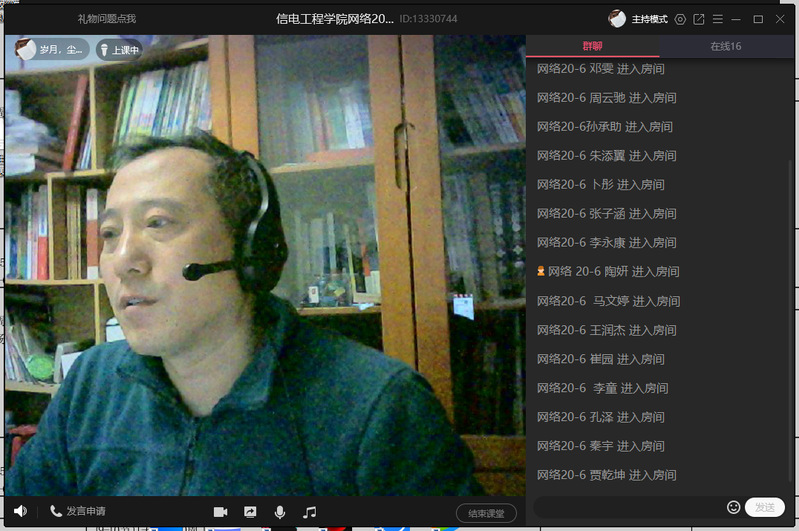Screen dimensions: 799x531
Task: Open the background music note icon
Action: (310, 511)
